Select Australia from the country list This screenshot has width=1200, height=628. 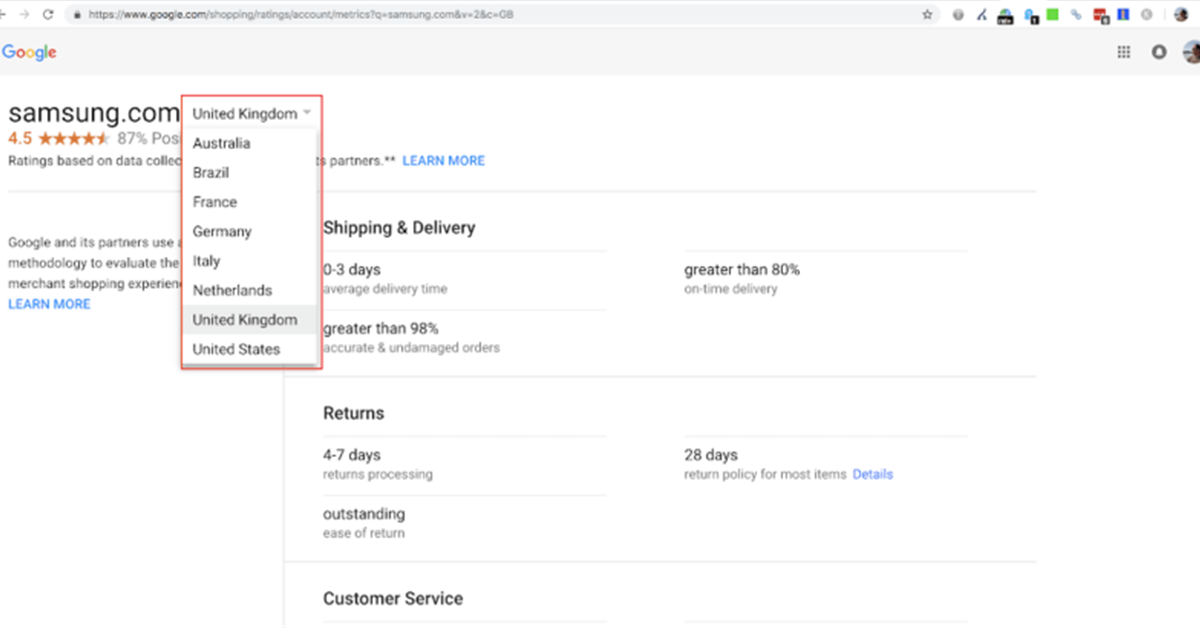point(222,143)
